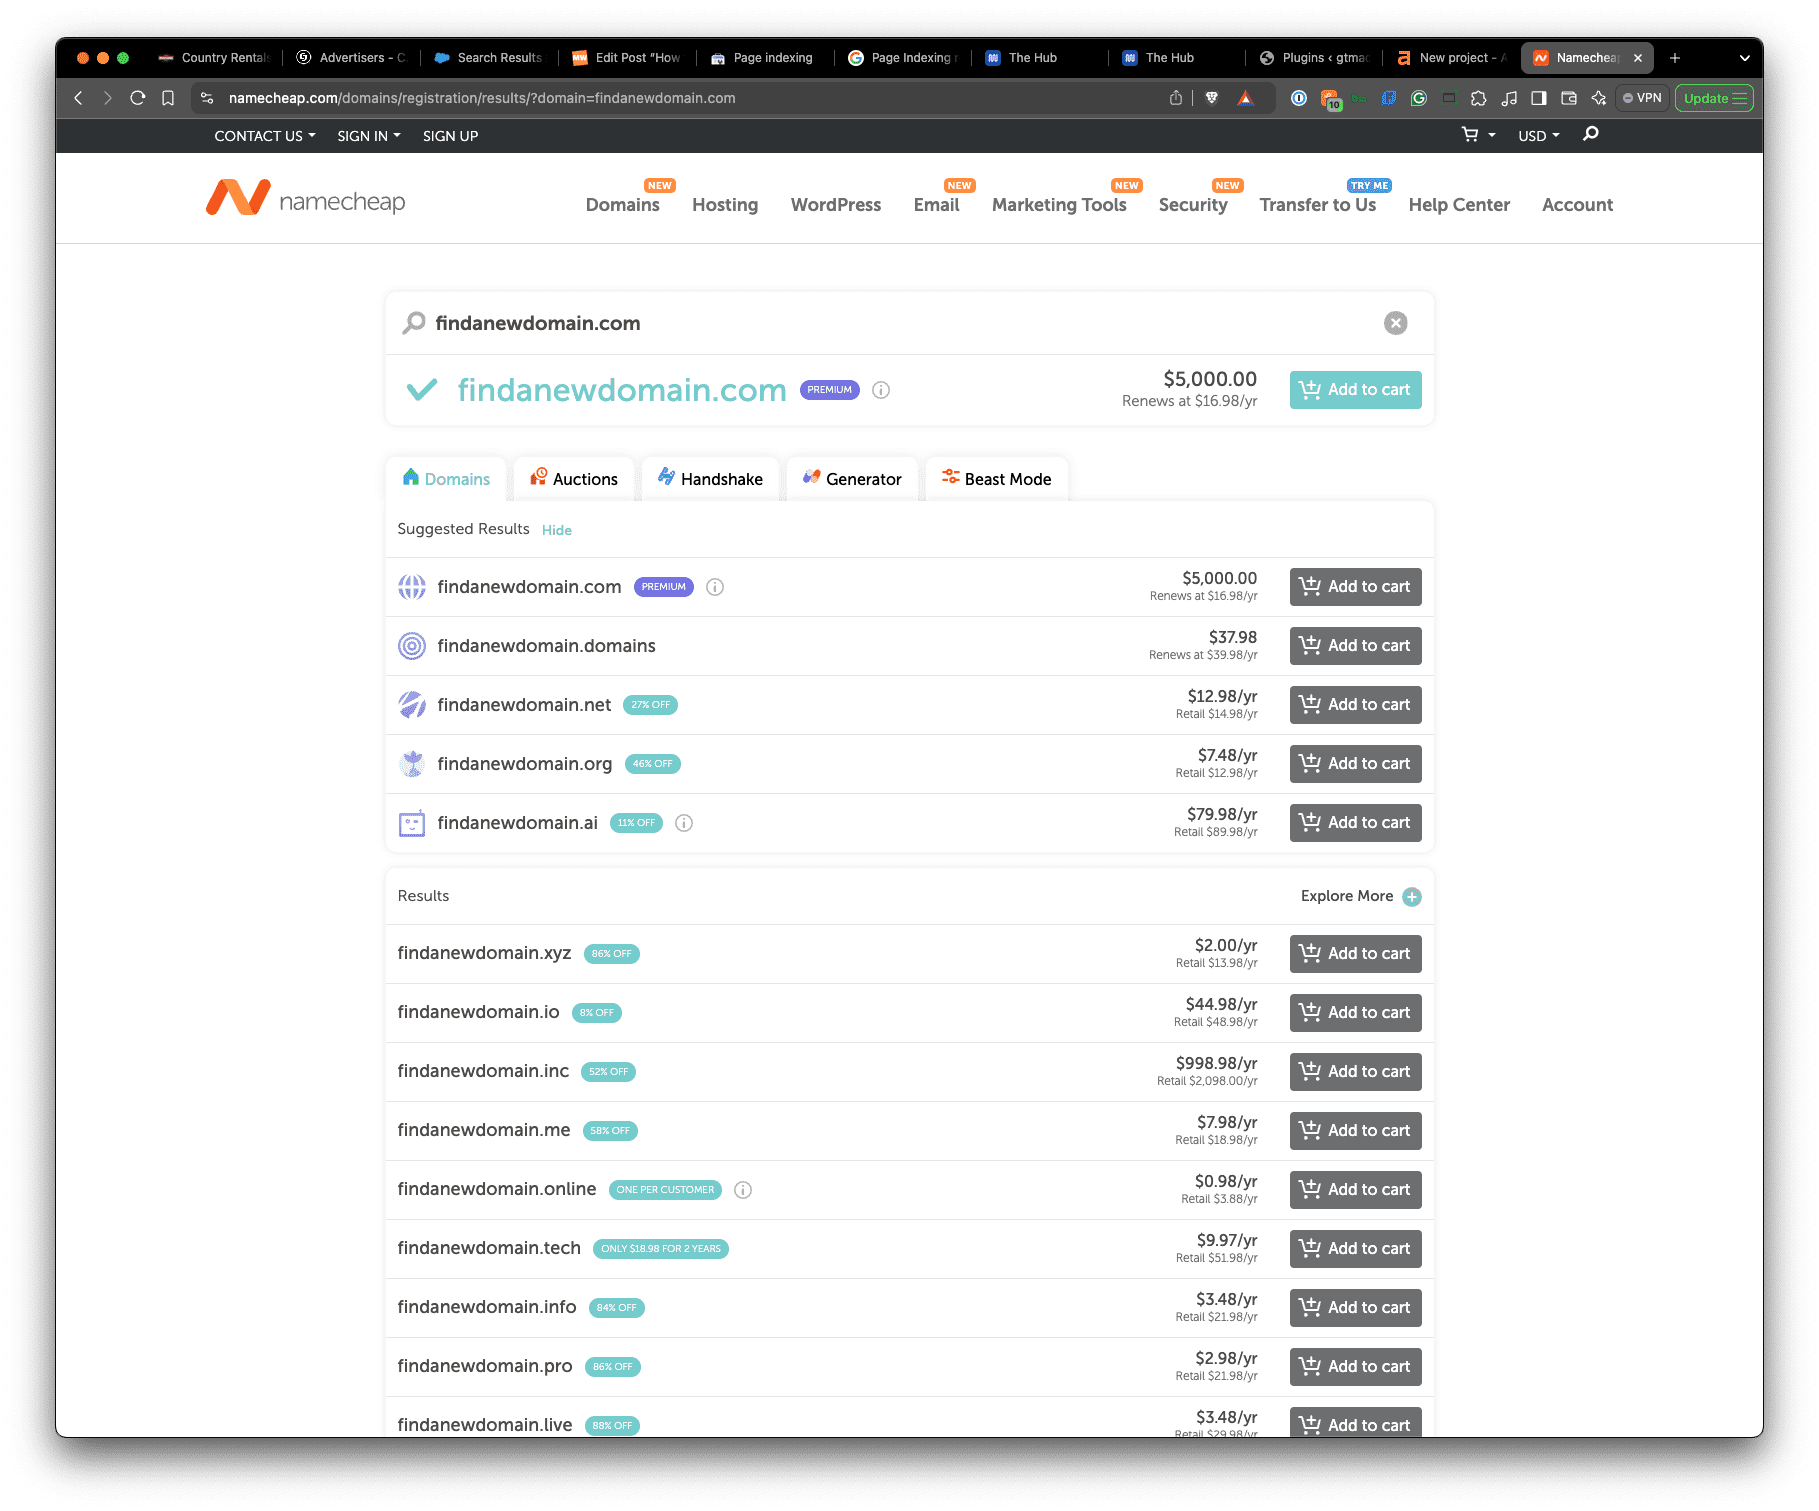Open the shopping cart icon

(1470, 134)
